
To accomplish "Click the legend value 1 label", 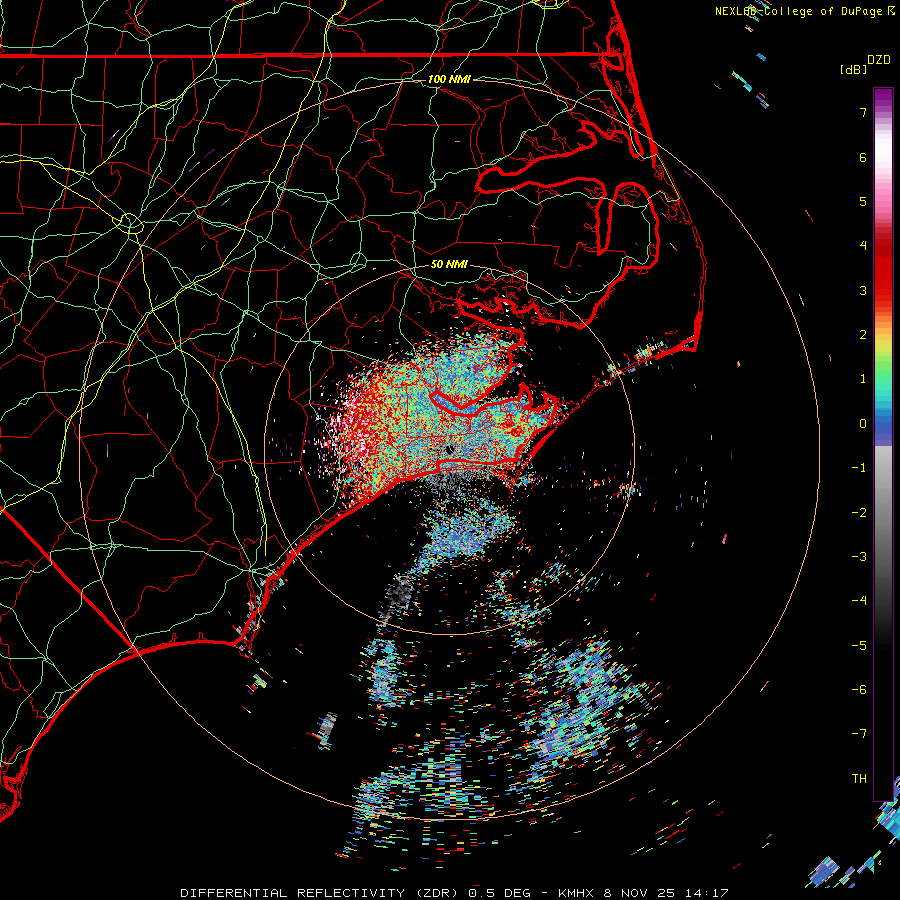I will click(863, 379).
